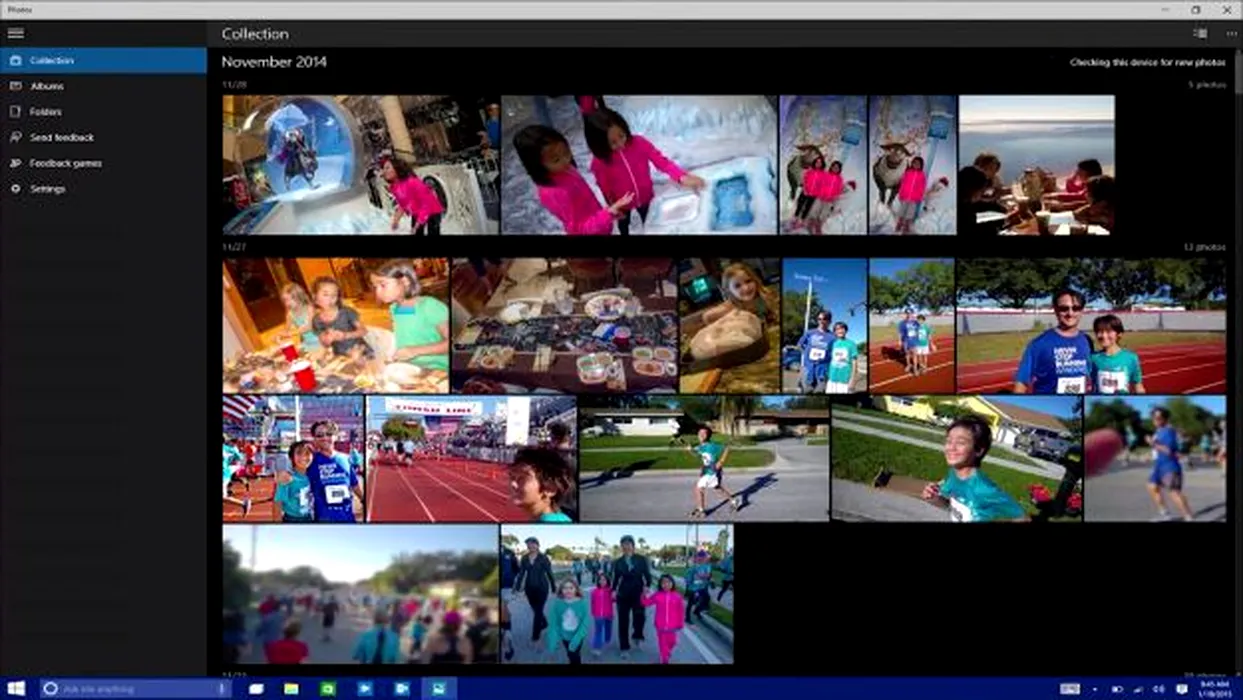Open the finish line track photo

[x=471, y=458]
